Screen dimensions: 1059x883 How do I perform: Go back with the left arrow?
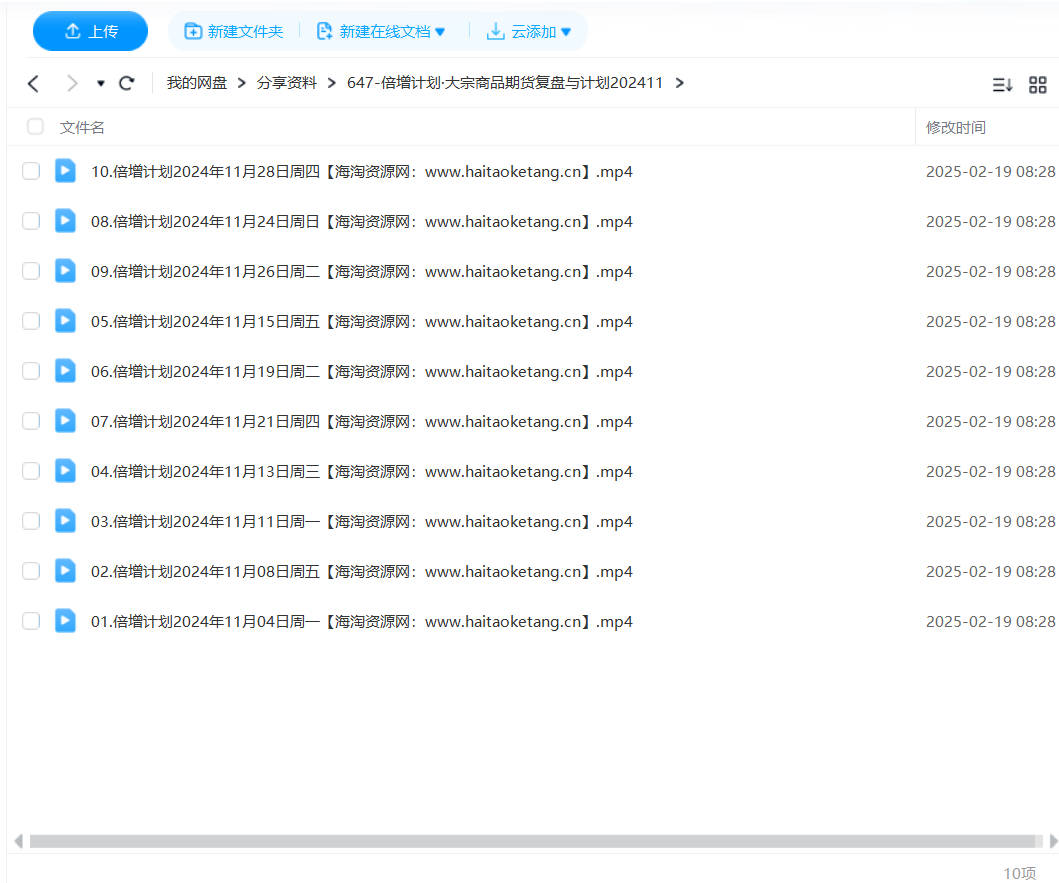pos(33,83)
